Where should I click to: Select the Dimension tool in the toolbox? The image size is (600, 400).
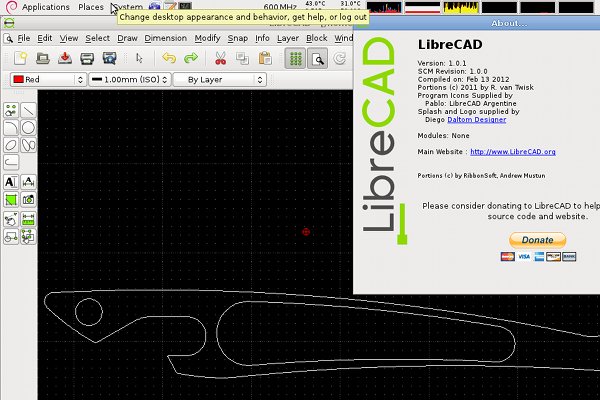tap(28, 182)
